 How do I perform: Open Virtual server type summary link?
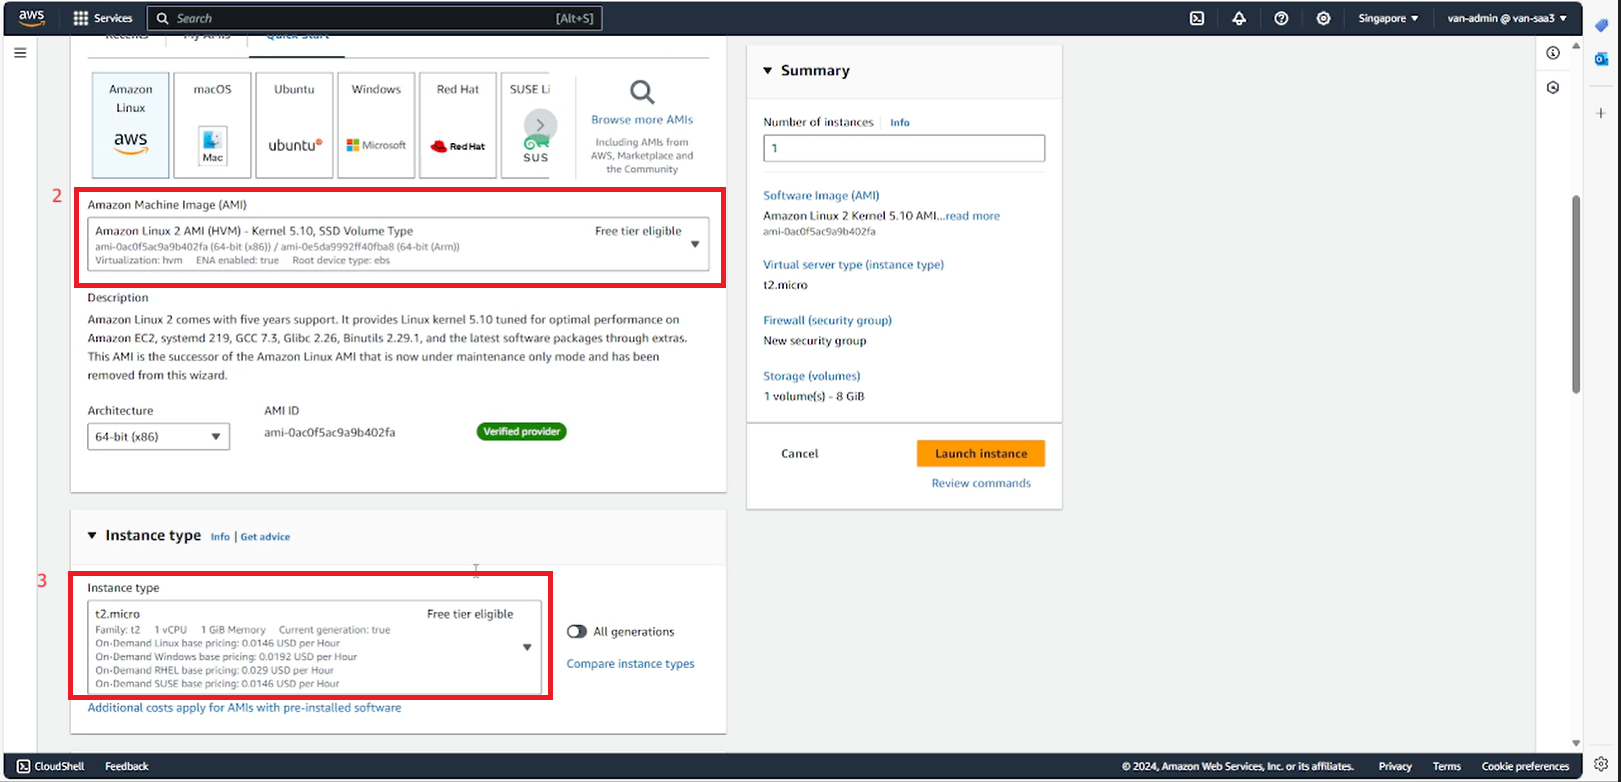coord(853,264)
